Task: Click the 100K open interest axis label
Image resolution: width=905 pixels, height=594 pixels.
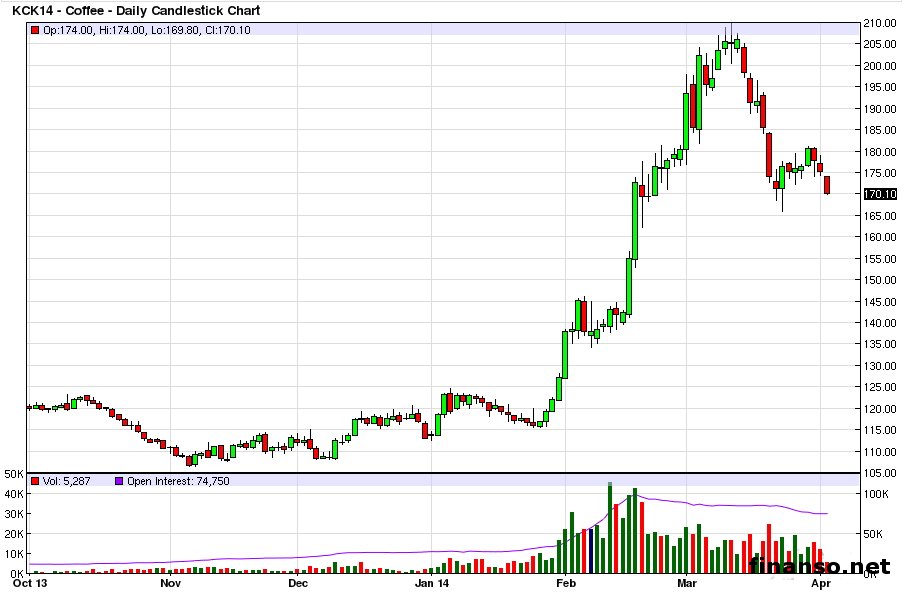Action: [878, 495]
